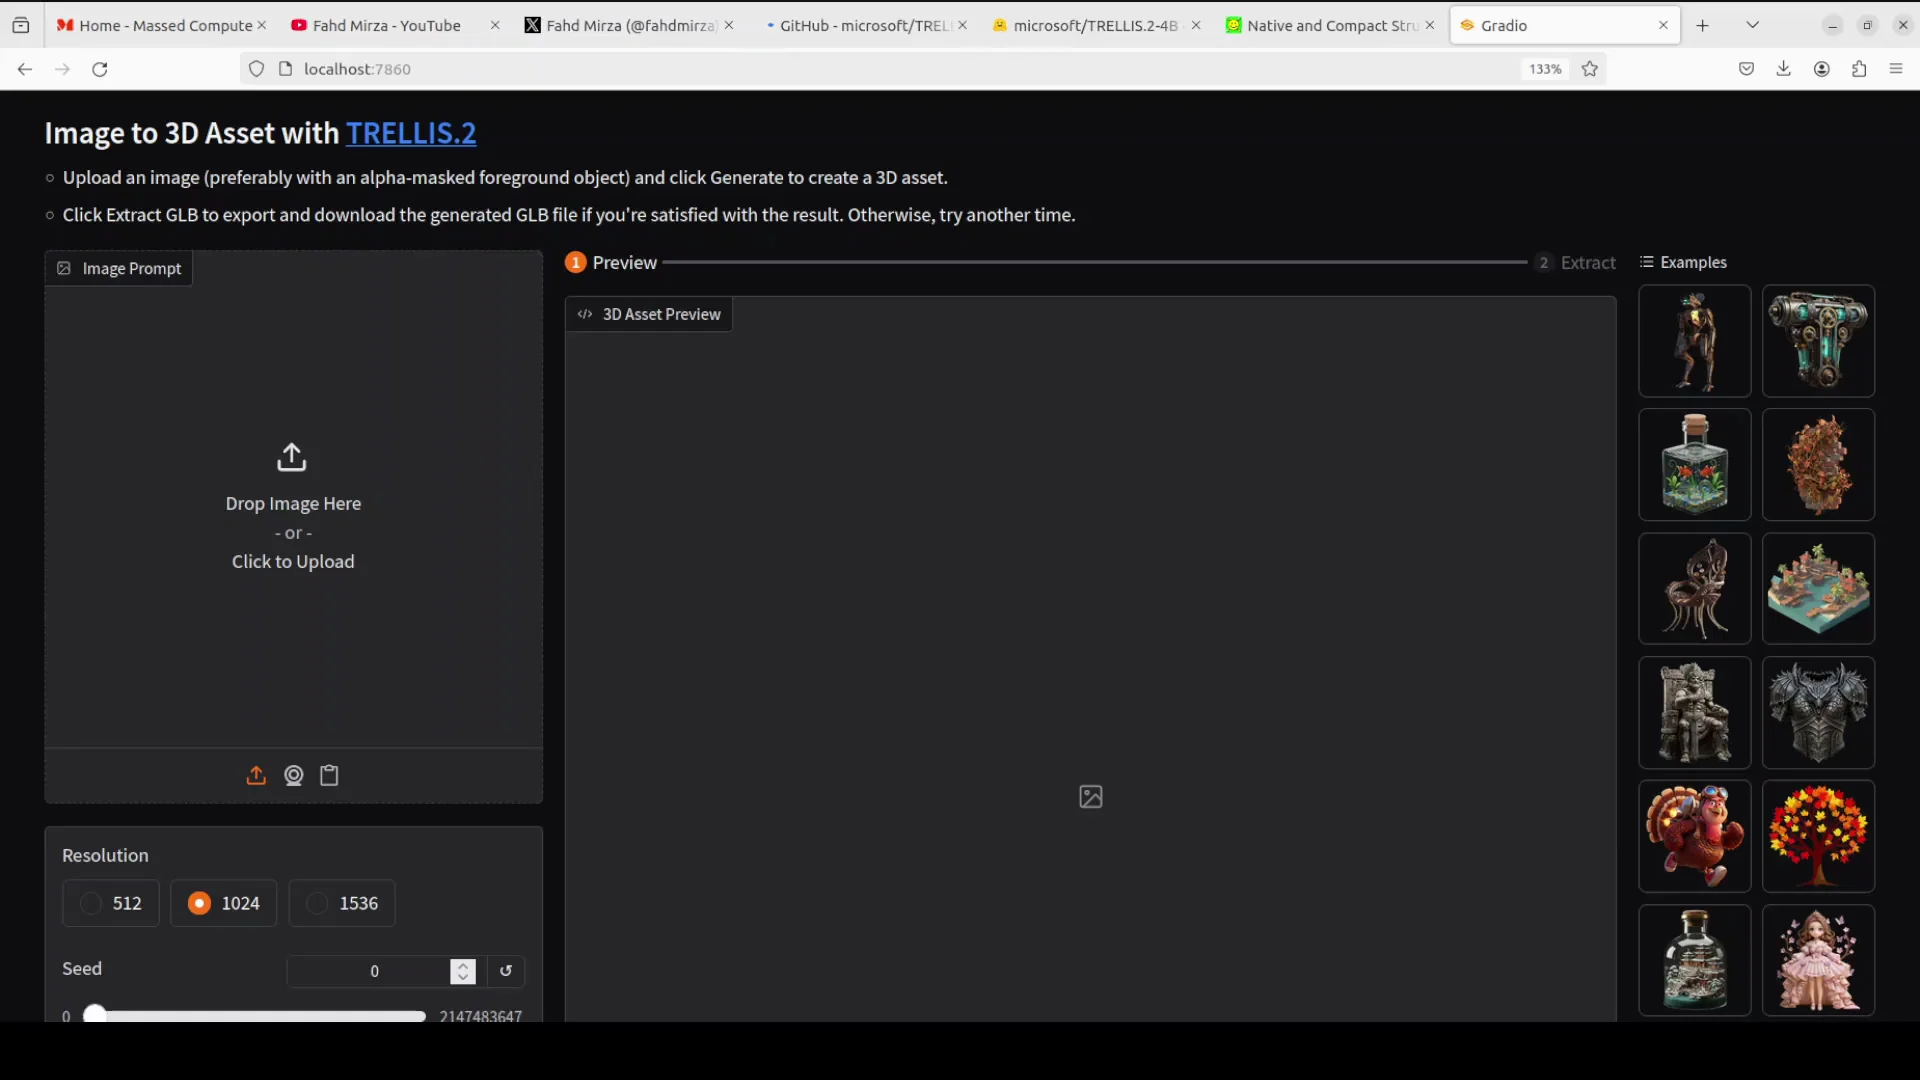1920x1080 pixels.
Task: Expand the list all tabs dropdown
Action: pos(1752,25)
